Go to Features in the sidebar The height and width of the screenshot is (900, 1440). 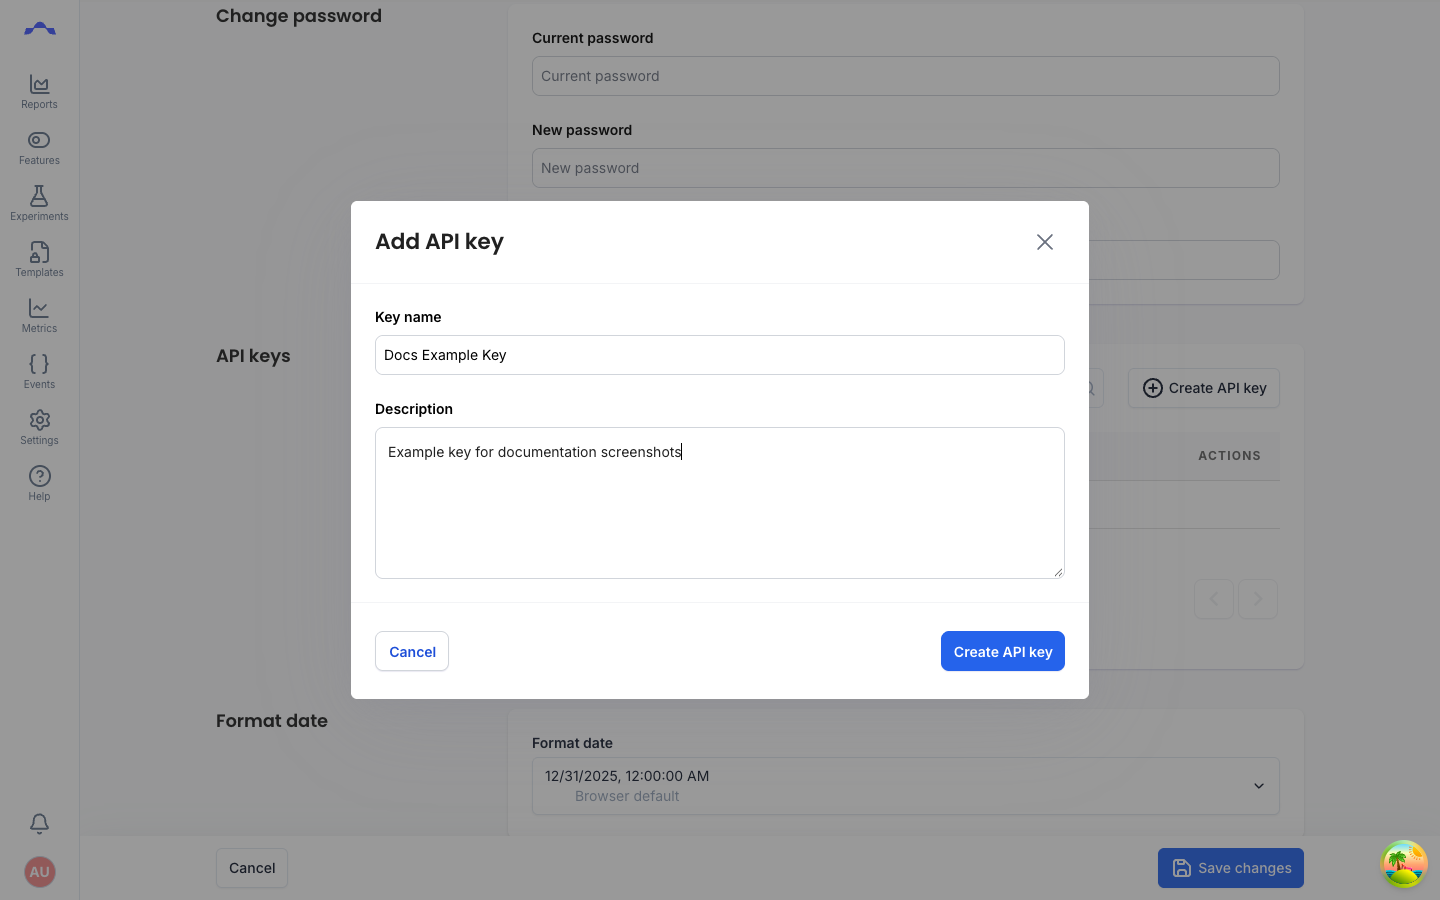(39, 148)
